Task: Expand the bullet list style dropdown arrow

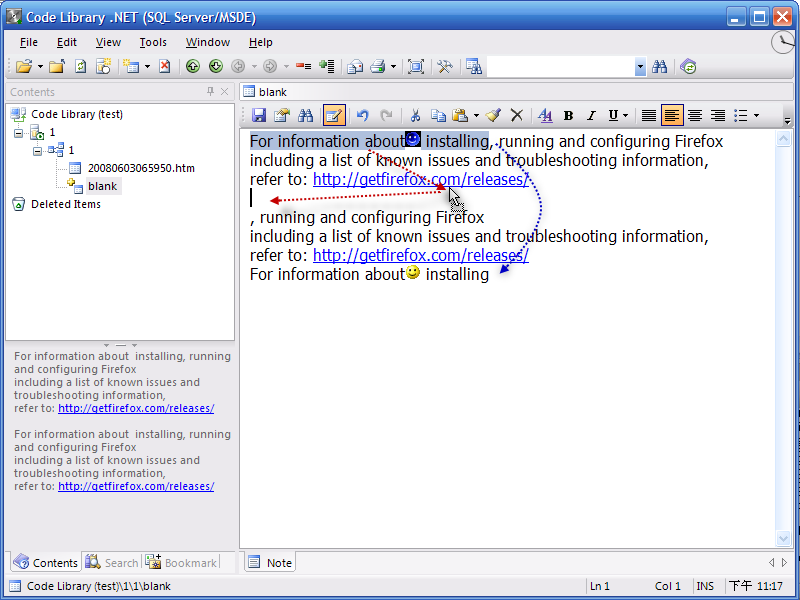Action: pos(756,116)
